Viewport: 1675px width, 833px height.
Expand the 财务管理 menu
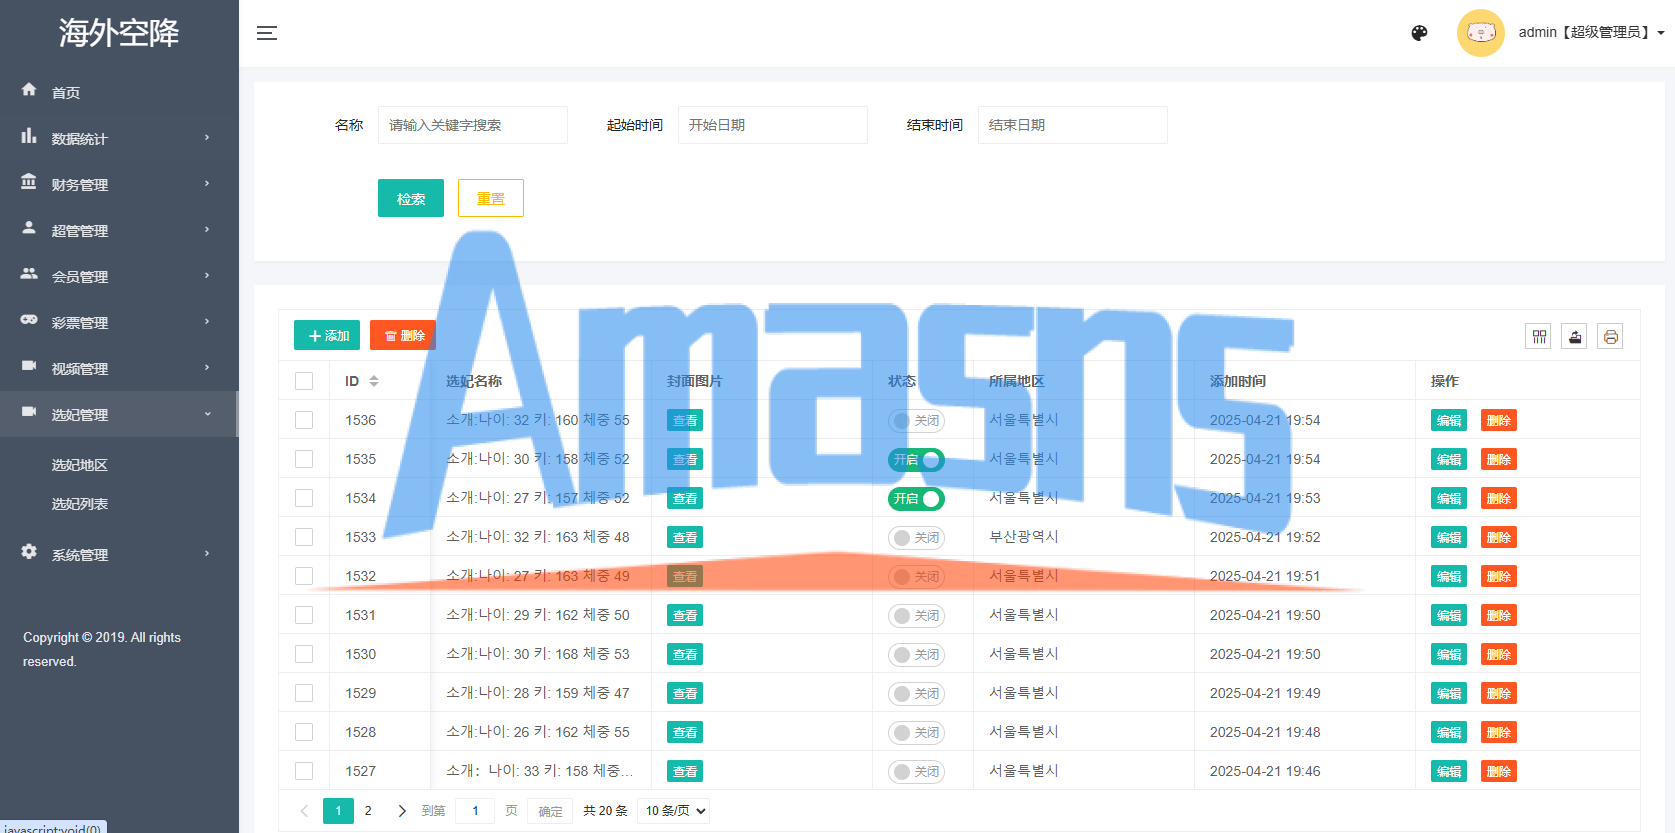click(119, 184)
